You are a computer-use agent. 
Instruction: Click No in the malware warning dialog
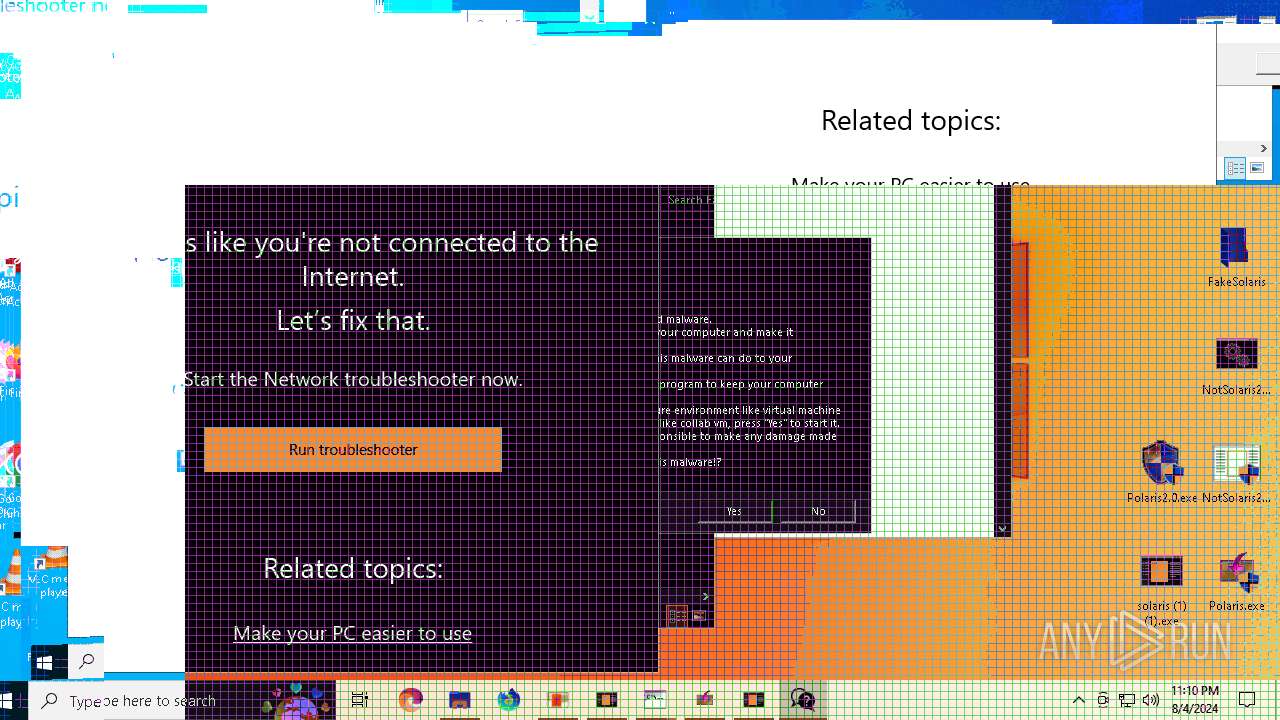tap(818, 511)
